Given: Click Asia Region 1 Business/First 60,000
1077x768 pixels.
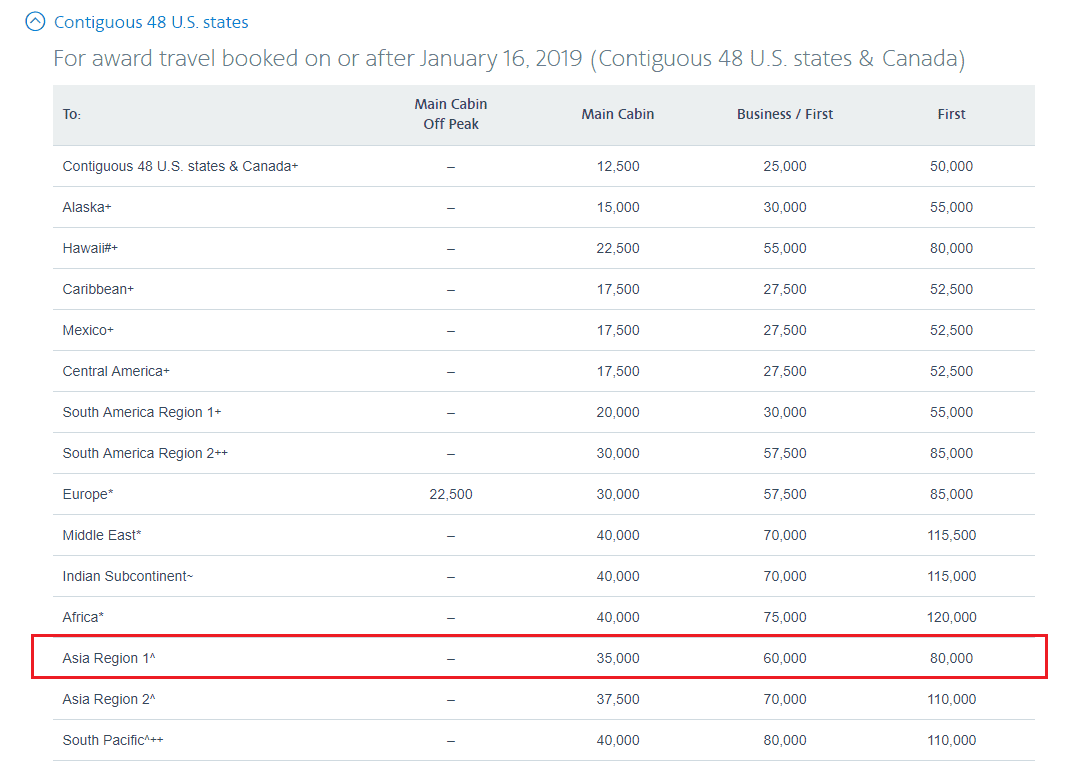Looking at the screenshot, I should tap(784, 658).
